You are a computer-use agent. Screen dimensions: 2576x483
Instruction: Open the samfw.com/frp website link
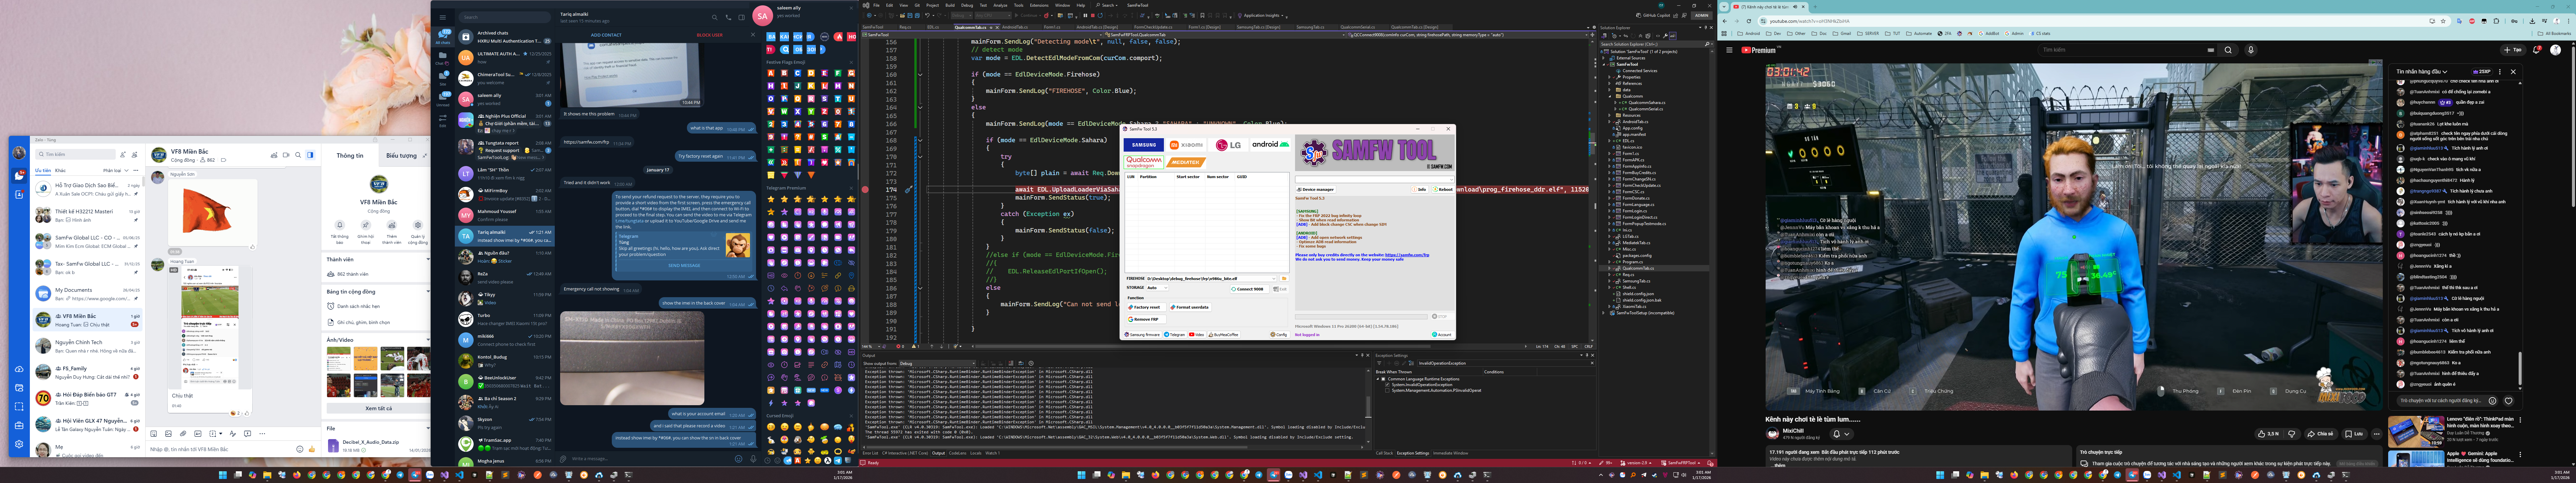(1407, 255)
